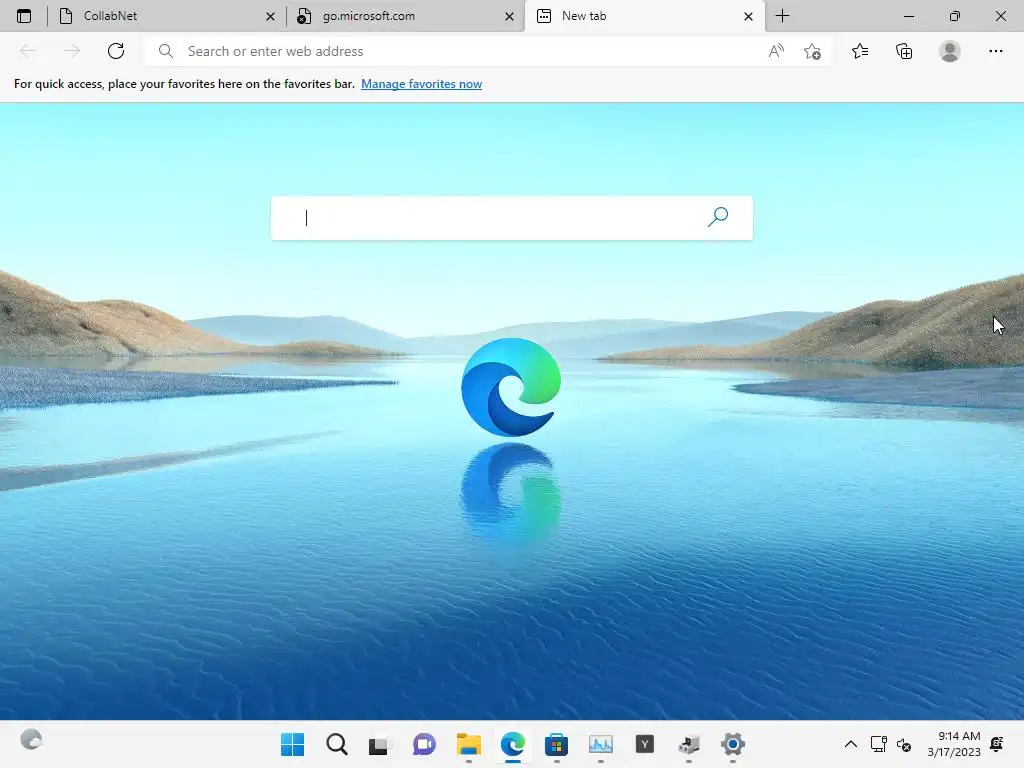1024x768 pixels.
Task: Select the New tab tab
Action: pyautogui.click(x=644, y=16)
